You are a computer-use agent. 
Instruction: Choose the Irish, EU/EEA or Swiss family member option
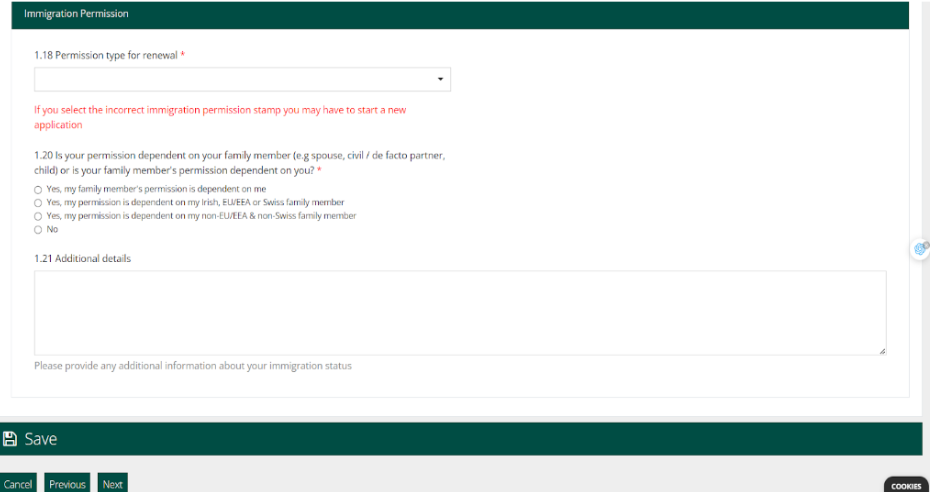pos(38,202)
